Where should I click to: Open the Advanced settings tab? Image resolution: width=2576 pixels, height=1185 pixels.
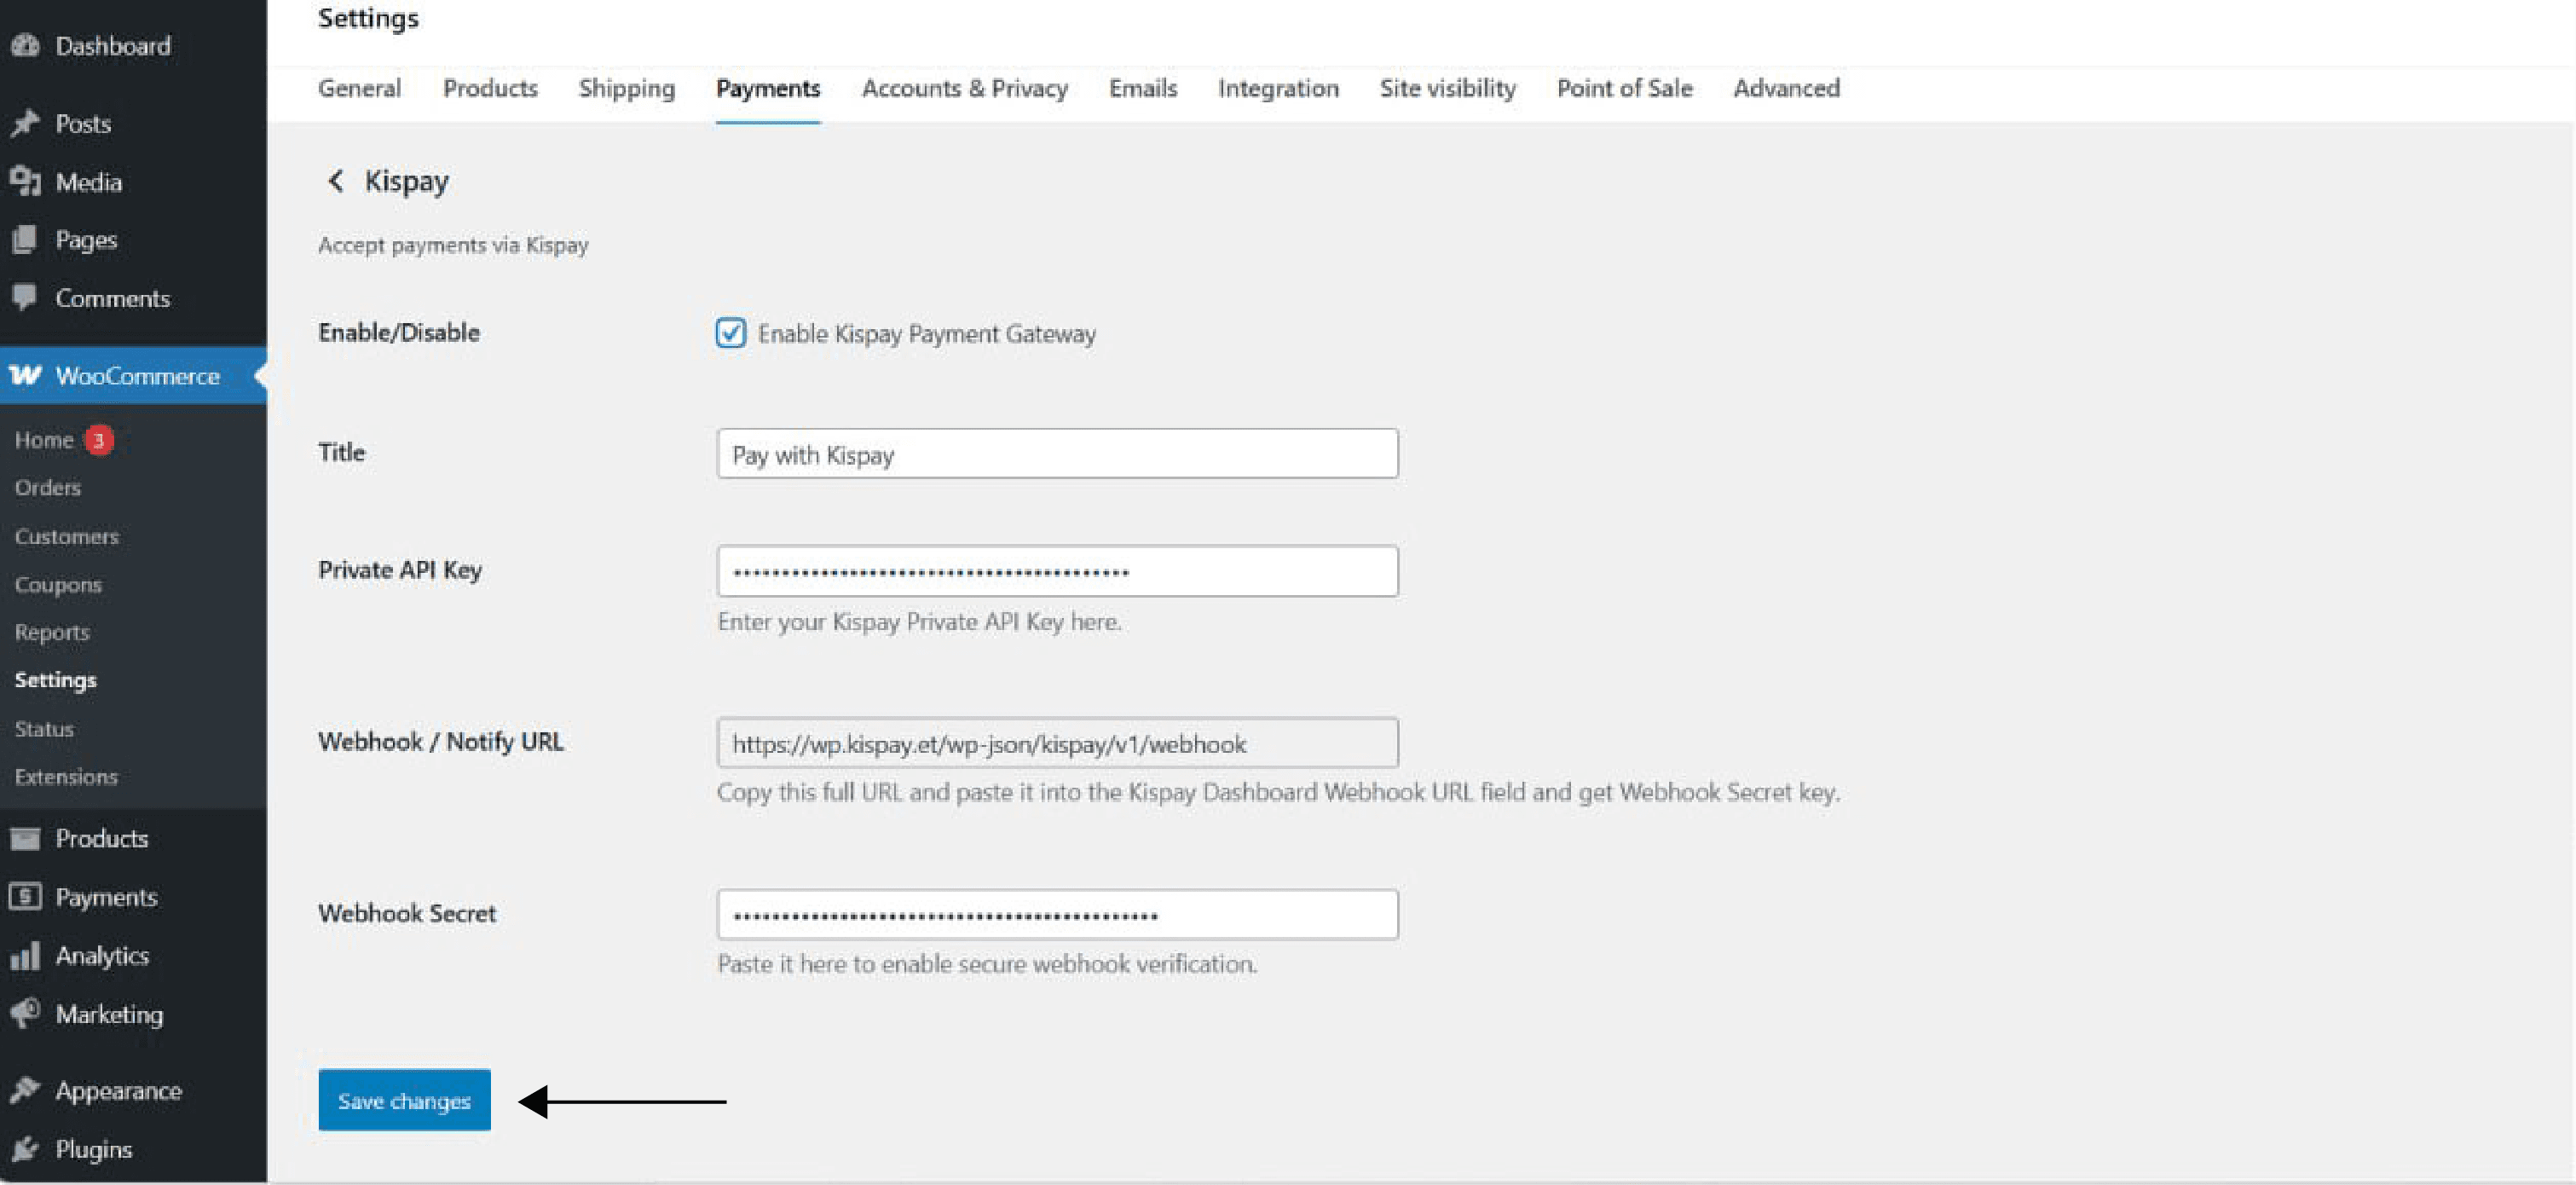pos(1786,88)
